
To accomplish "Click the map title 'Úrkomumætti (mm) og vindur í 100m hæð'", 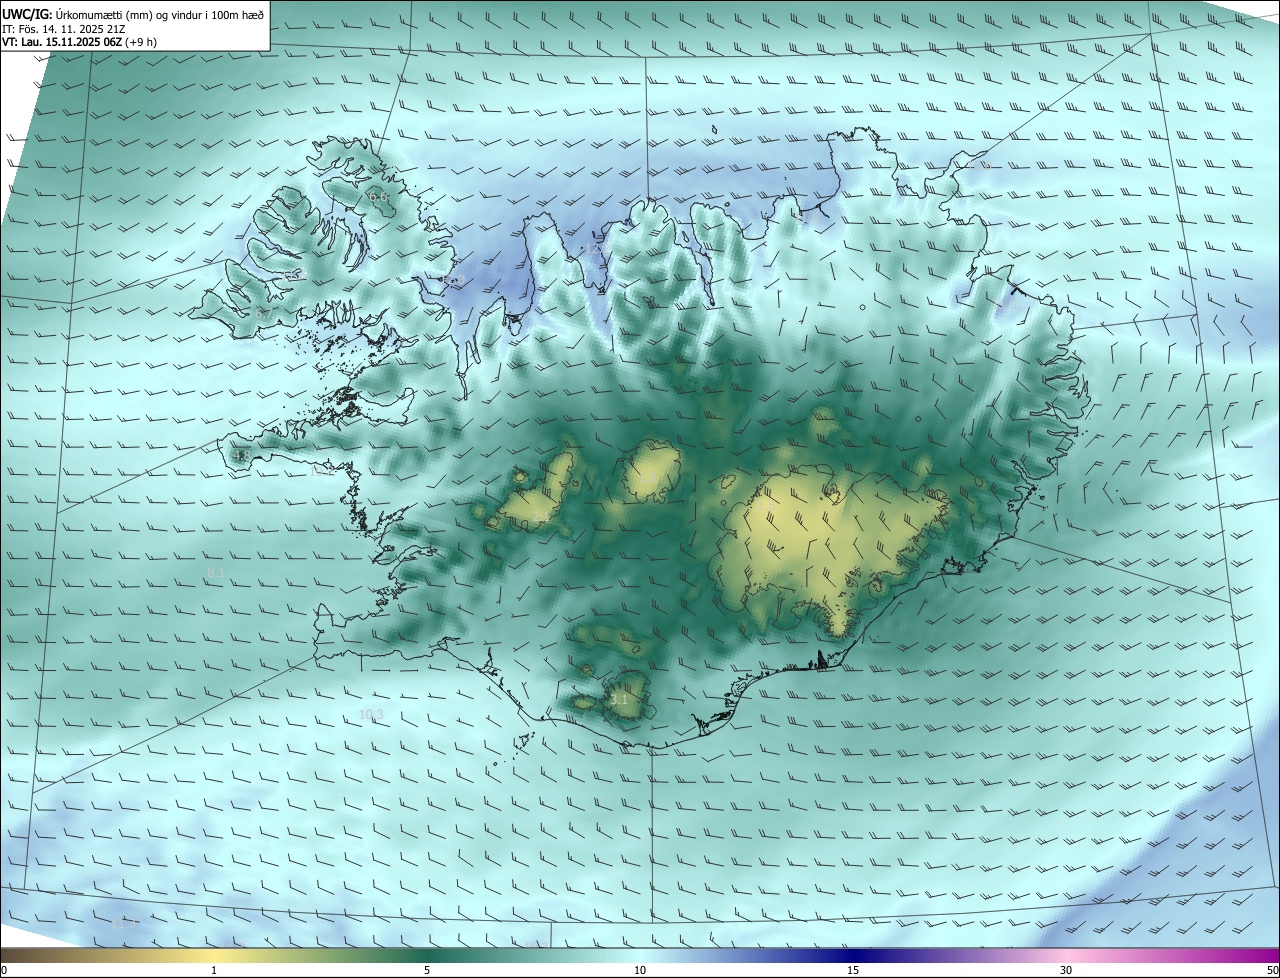I will [x=160, y=13].
